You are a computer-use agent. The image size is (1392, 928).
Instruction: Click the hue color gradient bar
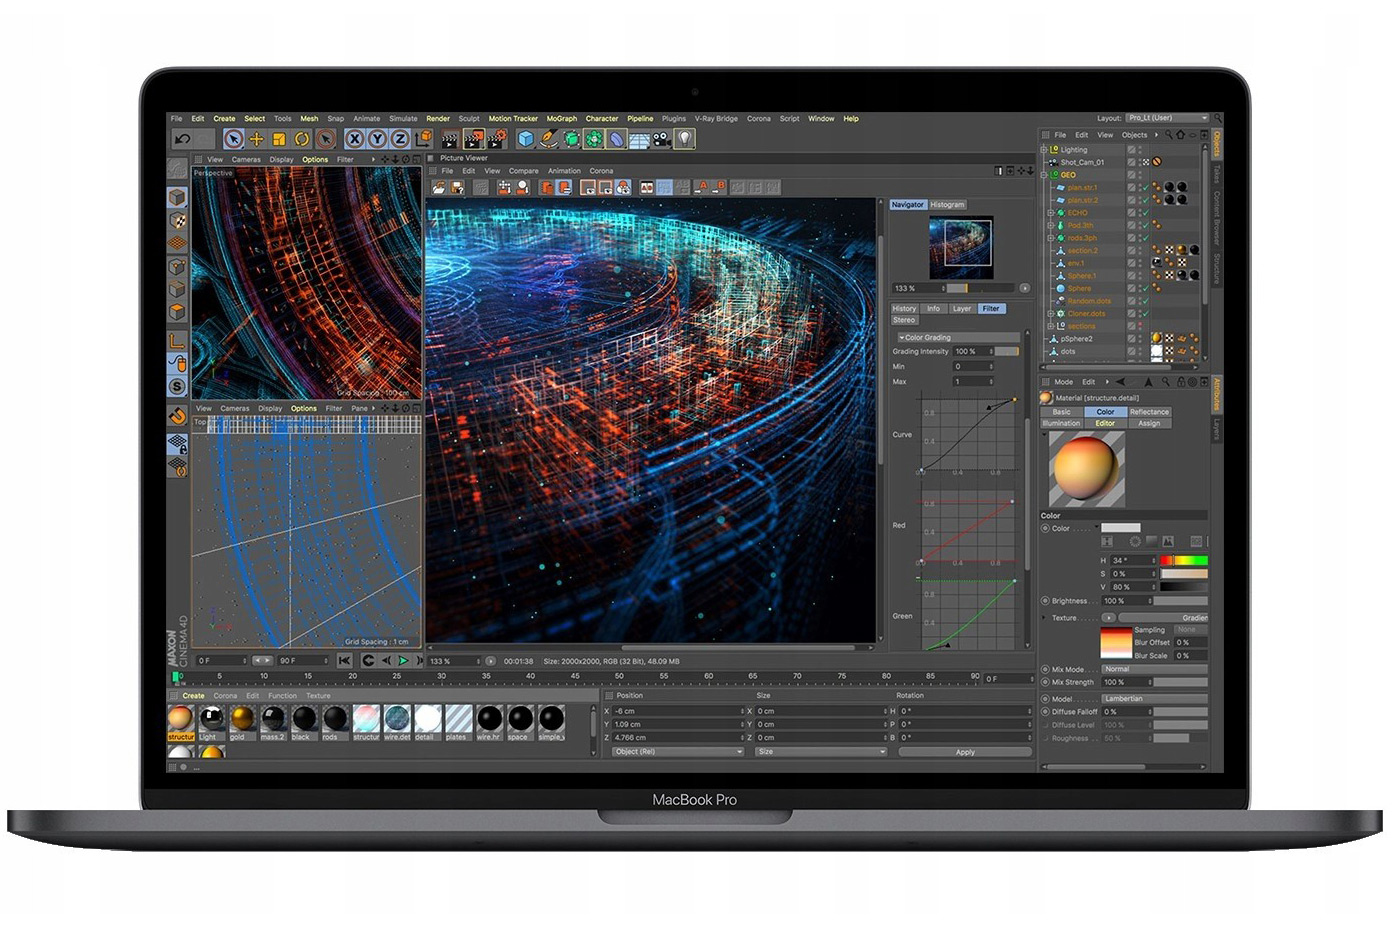(x=1184, y=560)
